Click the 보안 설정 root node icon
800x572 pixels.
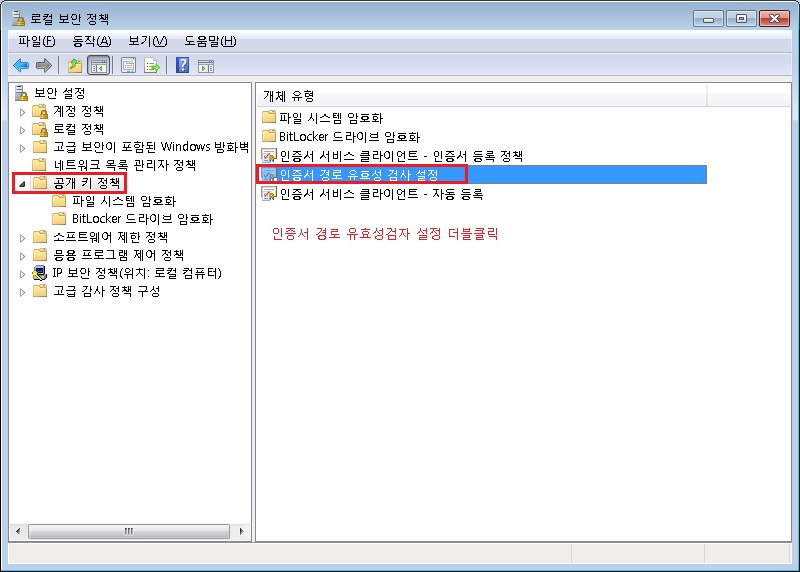pos(21,93)
